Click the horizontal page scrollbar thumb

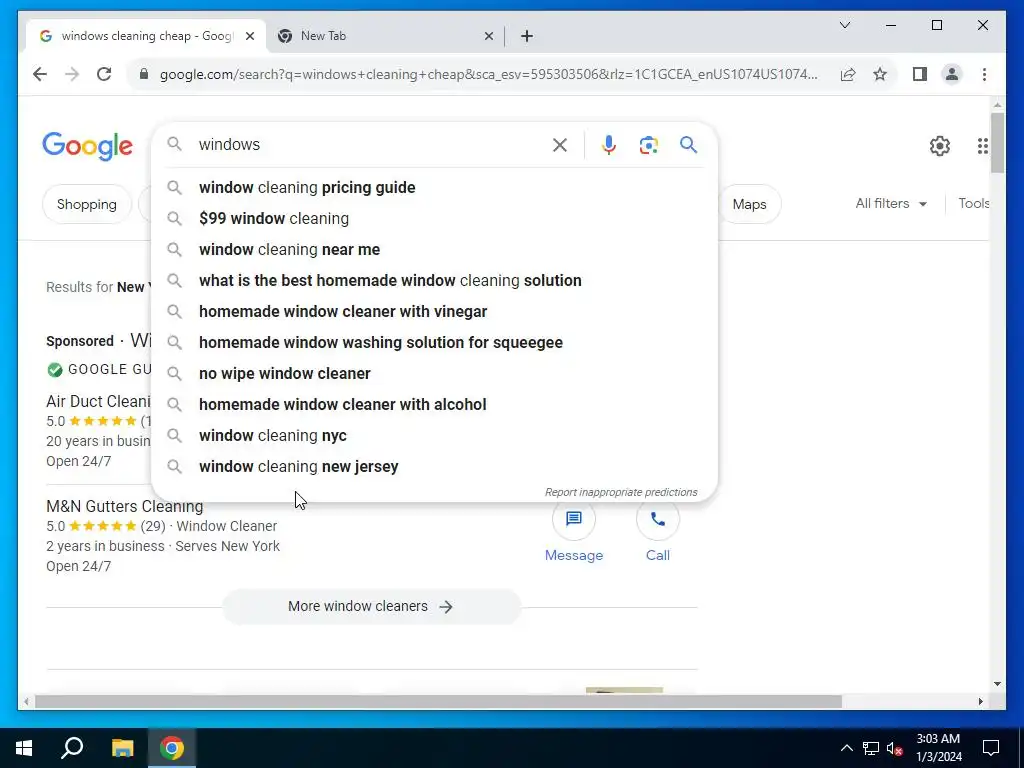pyautogui.click(x=438, y=702)
